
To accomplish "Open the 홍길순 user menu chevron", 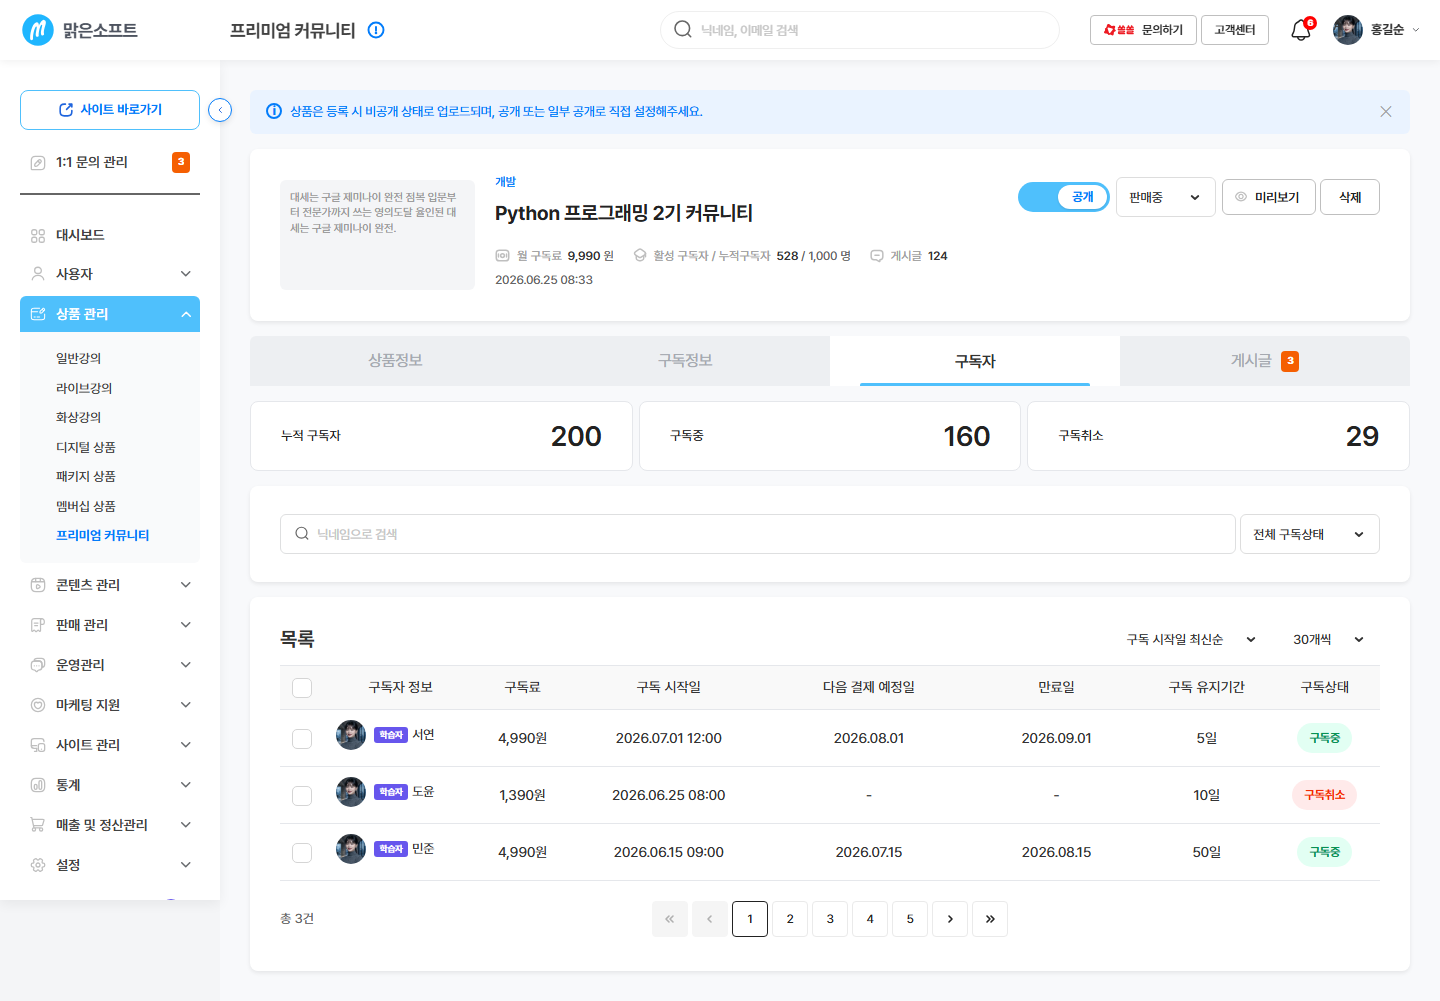I will coord(1415,30).
